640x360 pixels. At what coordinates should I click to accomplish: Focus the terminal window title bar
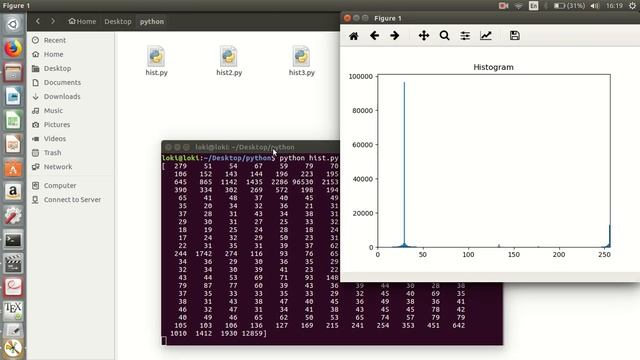pos(251,147)
